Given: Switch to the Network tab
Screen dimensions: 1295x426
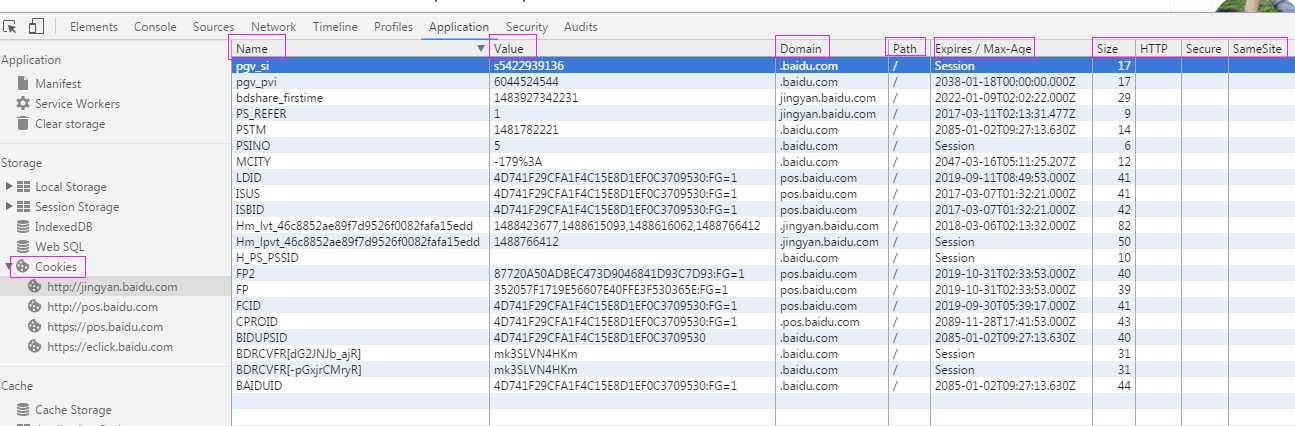Looking at the screenshot, I should [273, 27].
